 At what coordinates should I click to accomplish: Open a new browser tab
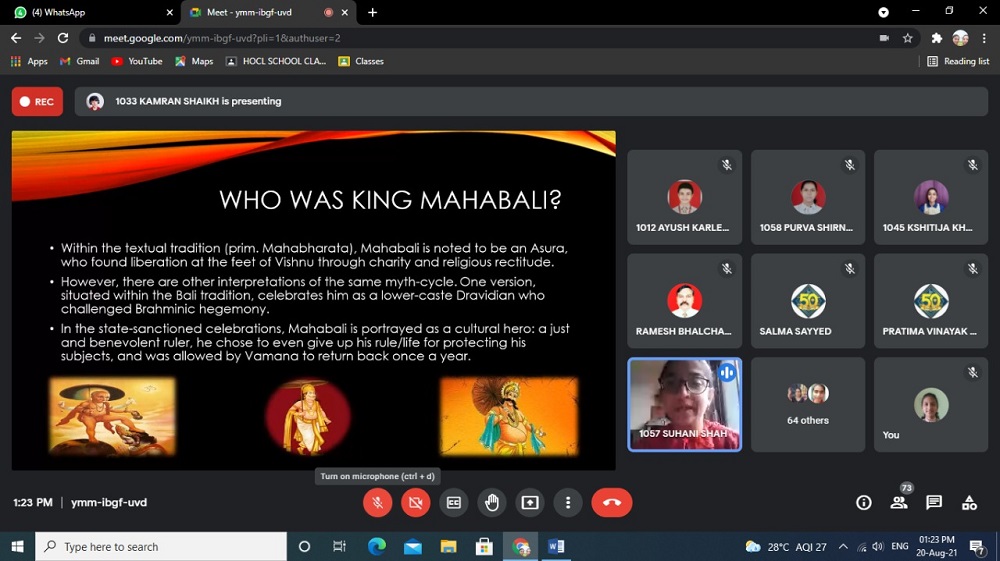[x=373, y=12]
